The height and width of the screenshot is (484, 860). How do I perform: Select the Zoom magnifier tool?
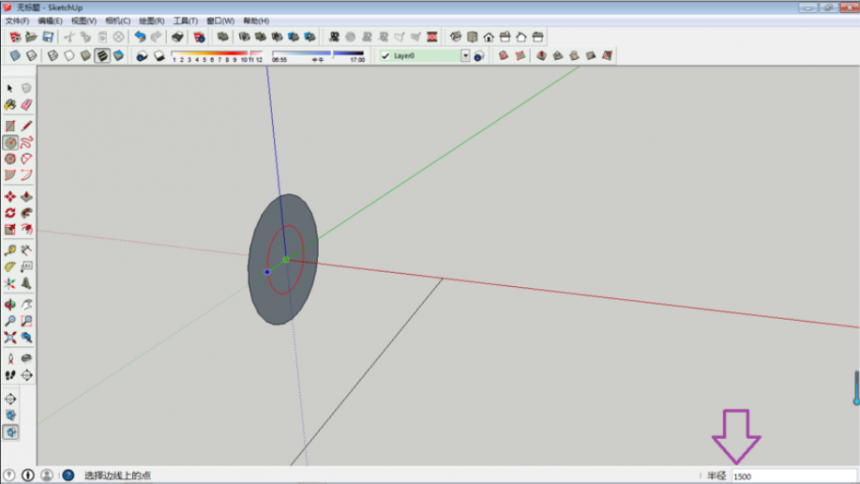(x=10, y=321)
